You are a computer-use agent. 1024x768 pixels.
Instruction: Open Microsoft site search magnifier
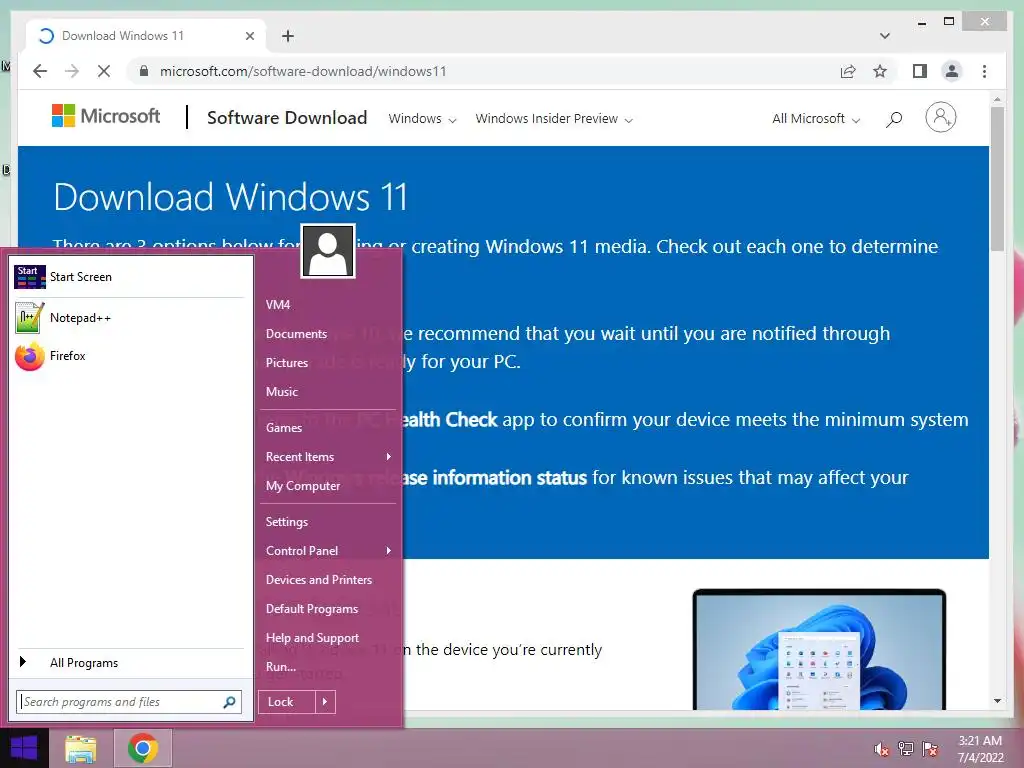click(x=894, y=119)
